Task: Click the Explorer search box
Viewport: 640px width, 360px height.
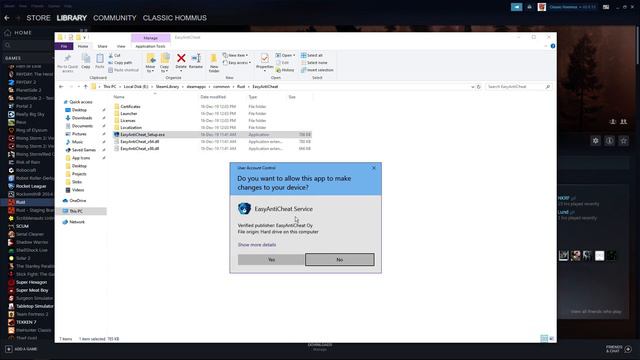Action: pyautogui.click(x=518, y=87)
